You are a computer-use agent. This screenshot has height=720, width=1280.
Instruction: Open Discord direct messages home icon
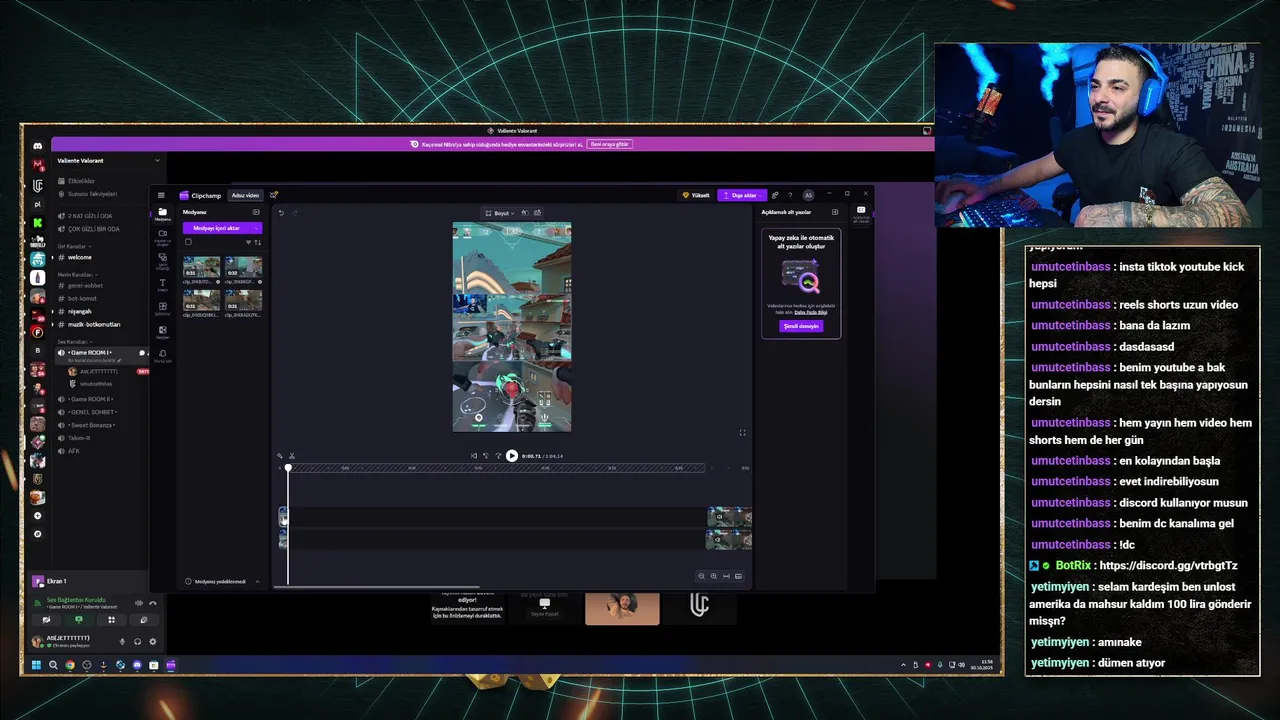pos(37,146)
